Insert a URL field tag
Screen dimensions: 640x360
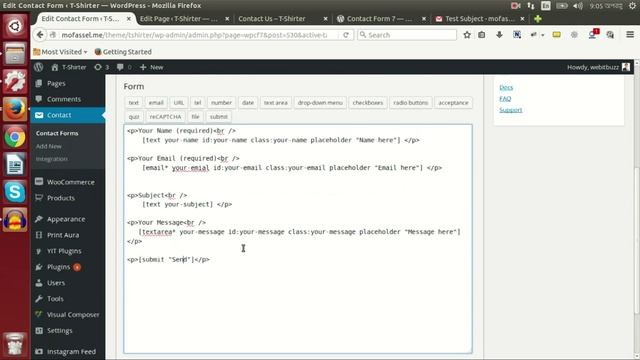click(x=179, y=103)
